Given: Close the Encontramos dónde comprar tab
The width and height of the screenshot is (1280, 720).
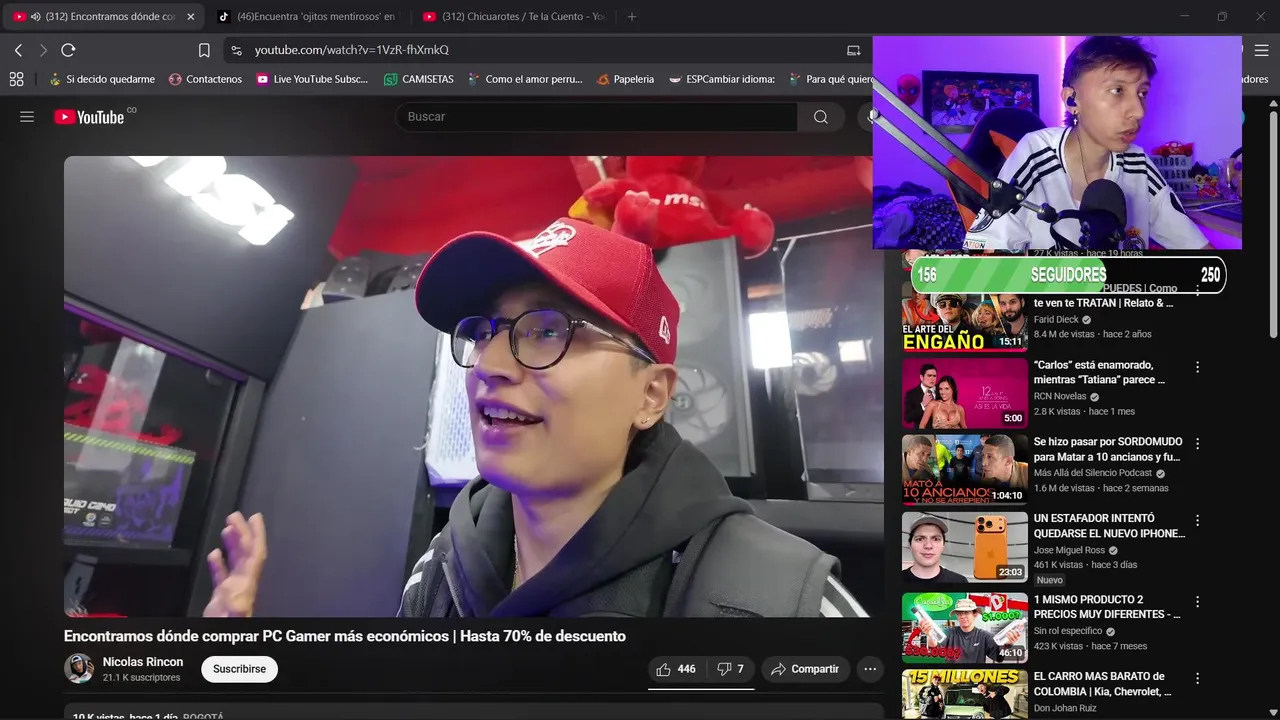Looking at the screenshot, I should coord(191,17).
